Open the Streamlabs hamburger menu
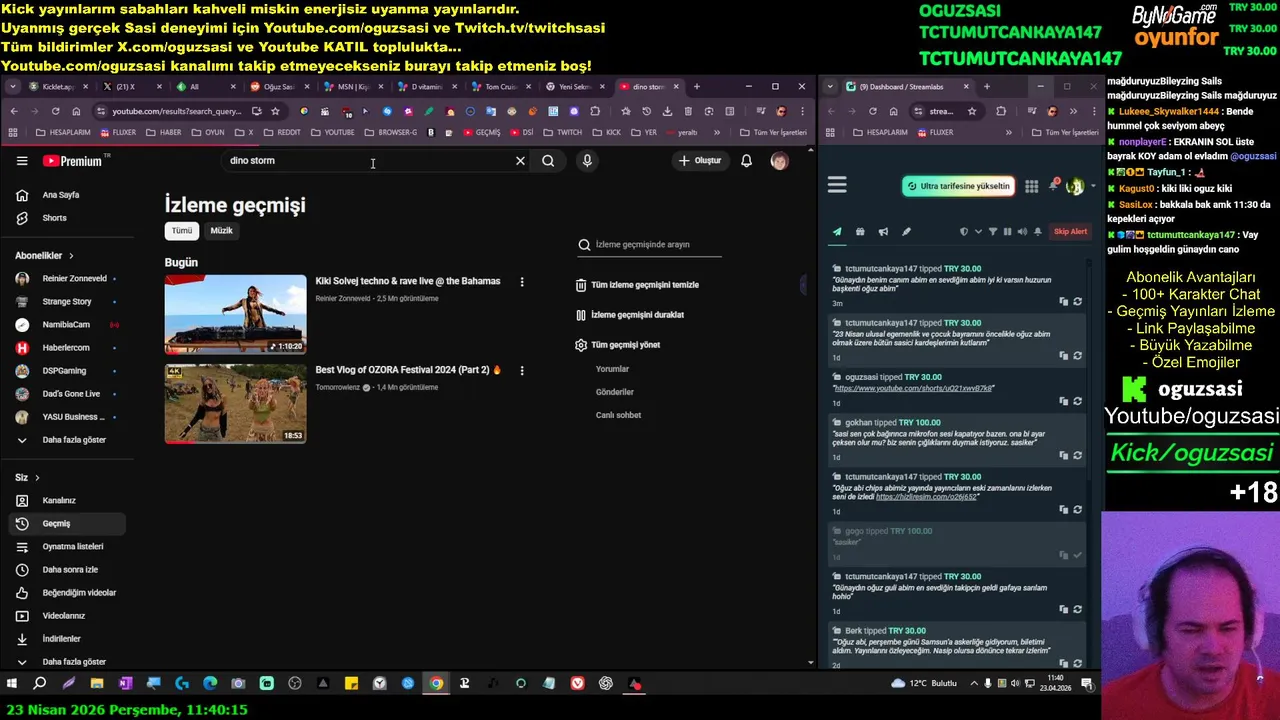Image resolution: width=1280 pixels, height=720 pixels. coord(837,185)
